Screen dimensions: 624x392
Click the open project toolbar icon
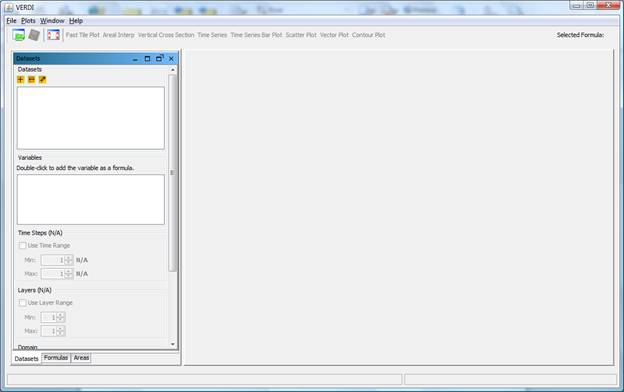[x=18, y=35]
